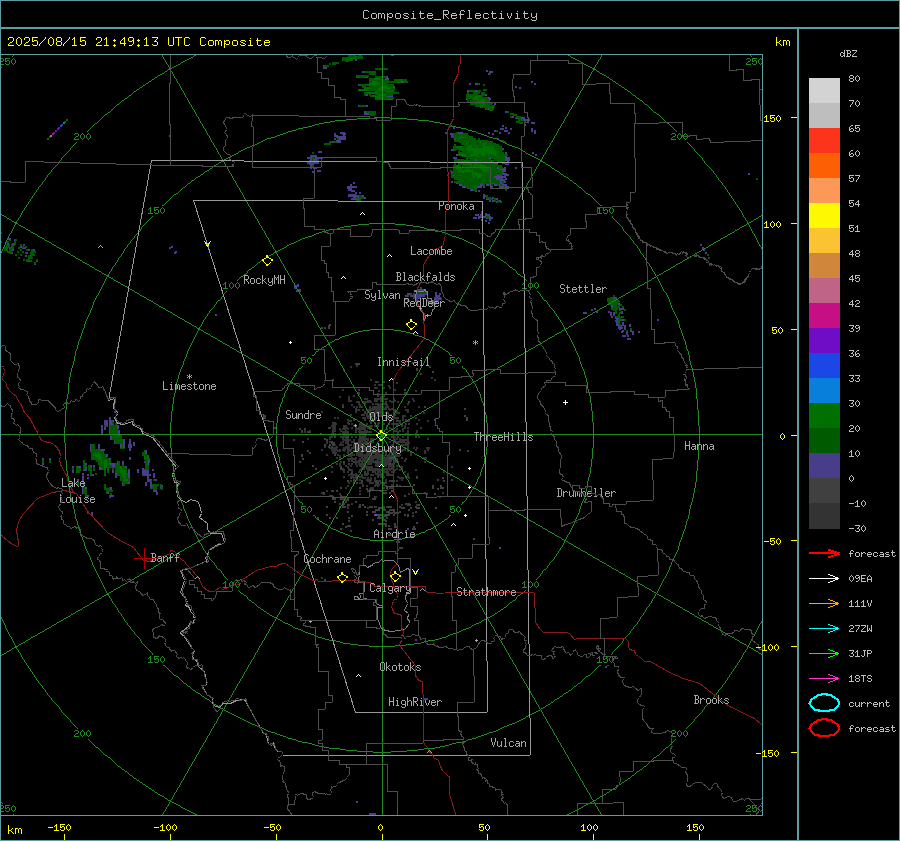
Task: Click the Ponoka city label
Action: [456, 206]
